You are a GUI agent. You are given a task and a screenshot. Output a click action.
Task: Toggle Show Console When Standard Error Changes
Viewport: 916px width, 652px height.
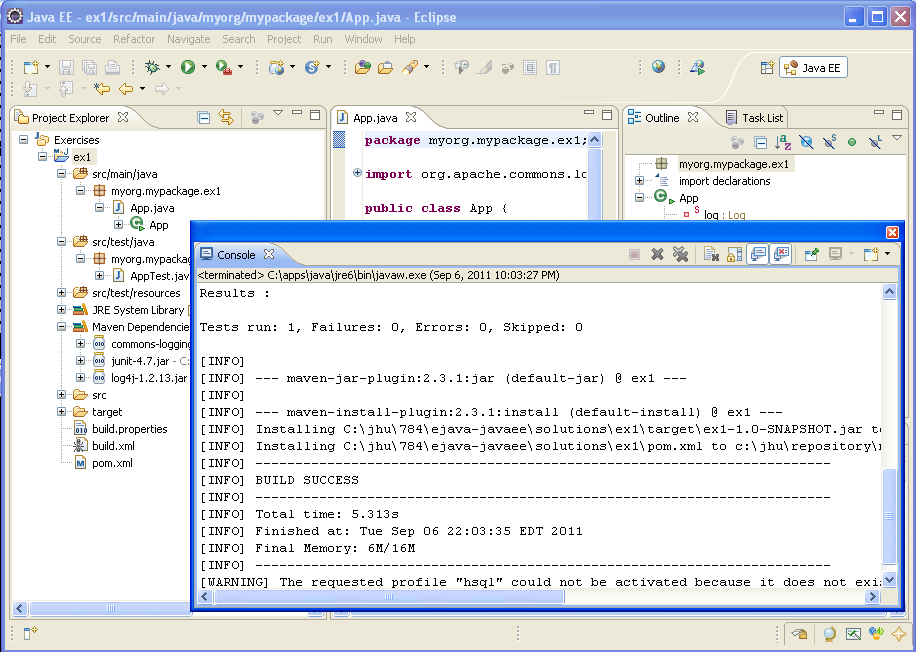pyautogui.click(x=781, y=254)
